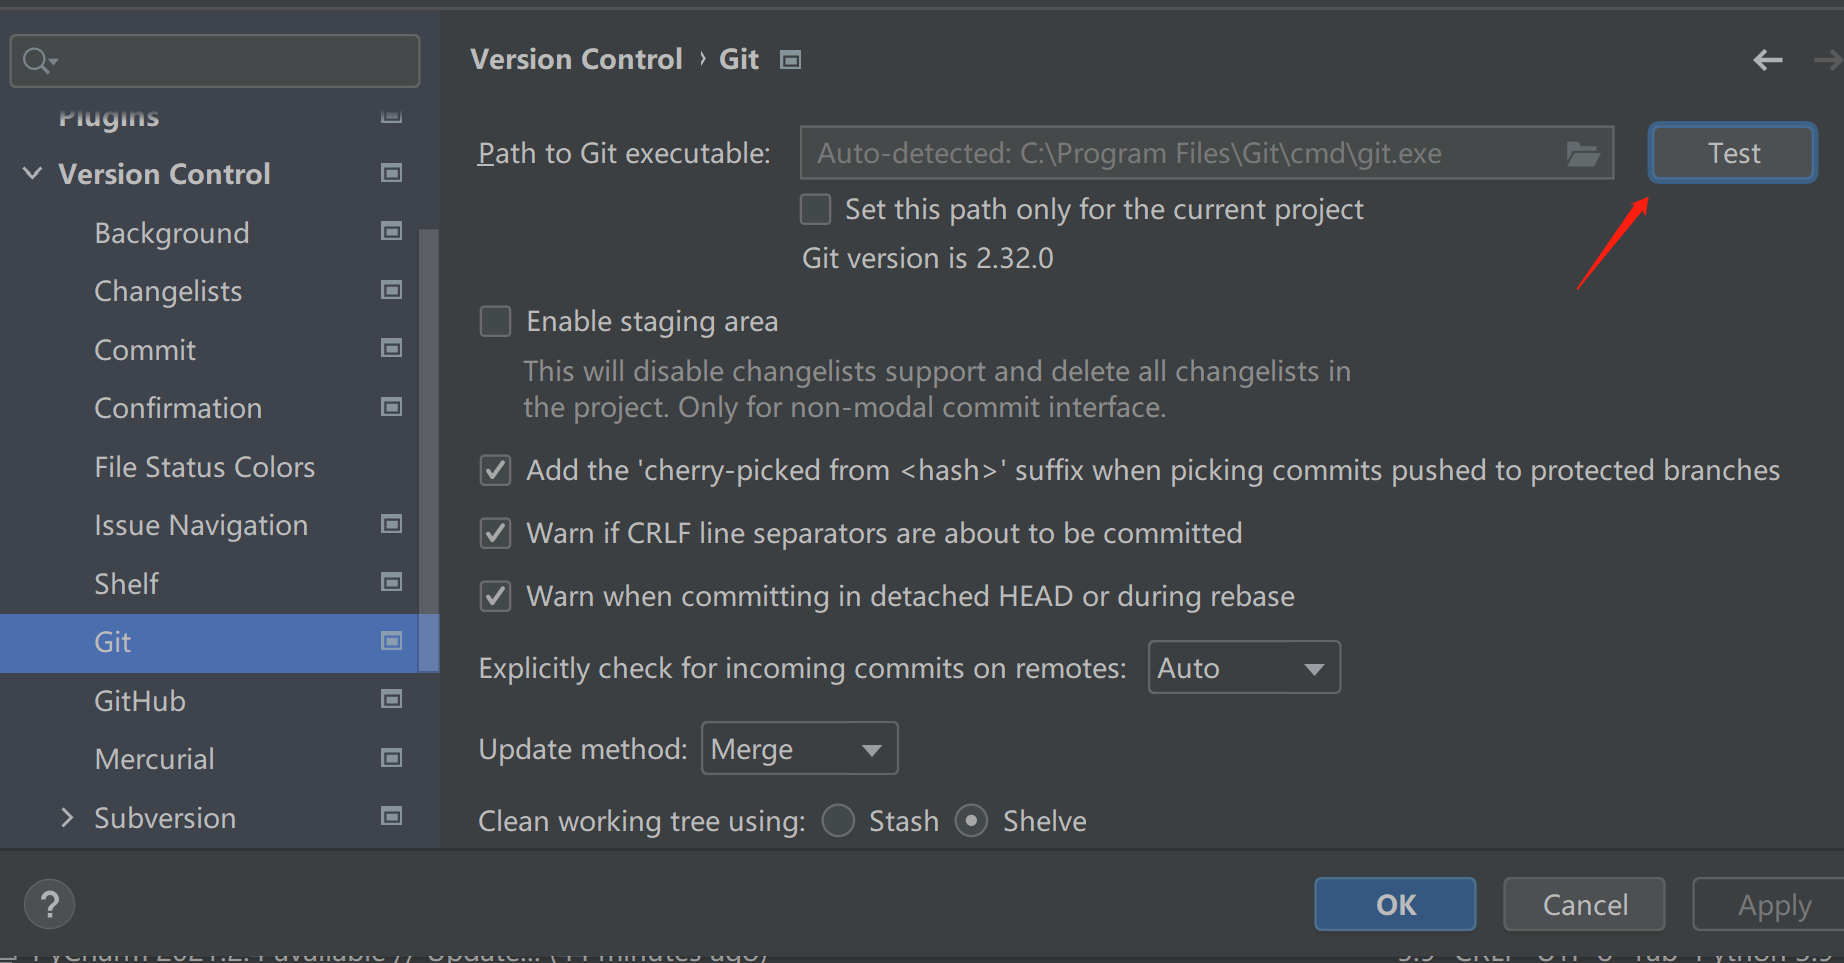Enable the staging area checkbox
The height and width of the screenshot is (963, 1844).
[496, 322]
